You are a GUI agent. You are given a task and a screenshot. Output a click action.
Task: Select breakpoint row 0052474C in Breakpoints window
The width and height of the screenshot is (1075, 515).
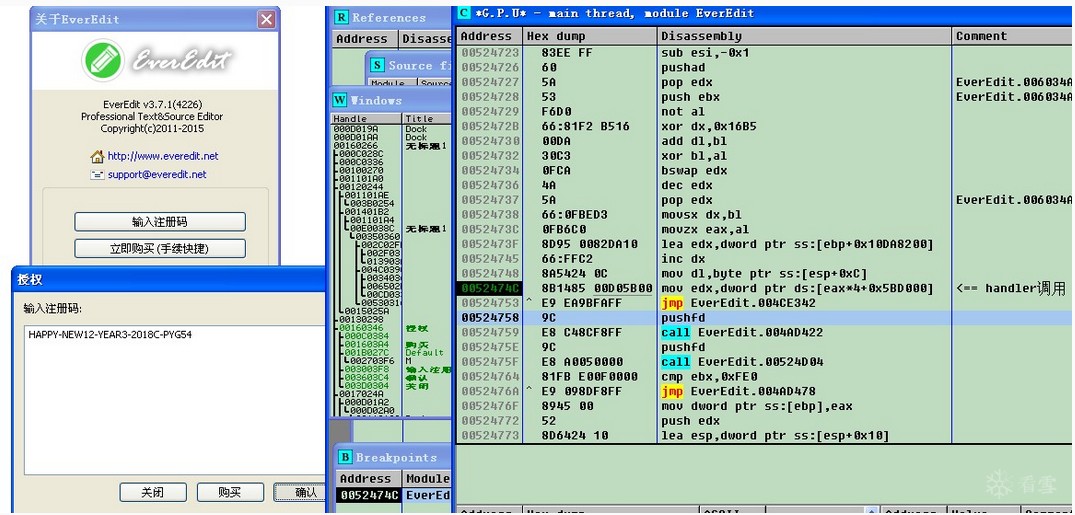tap(394, 494)
